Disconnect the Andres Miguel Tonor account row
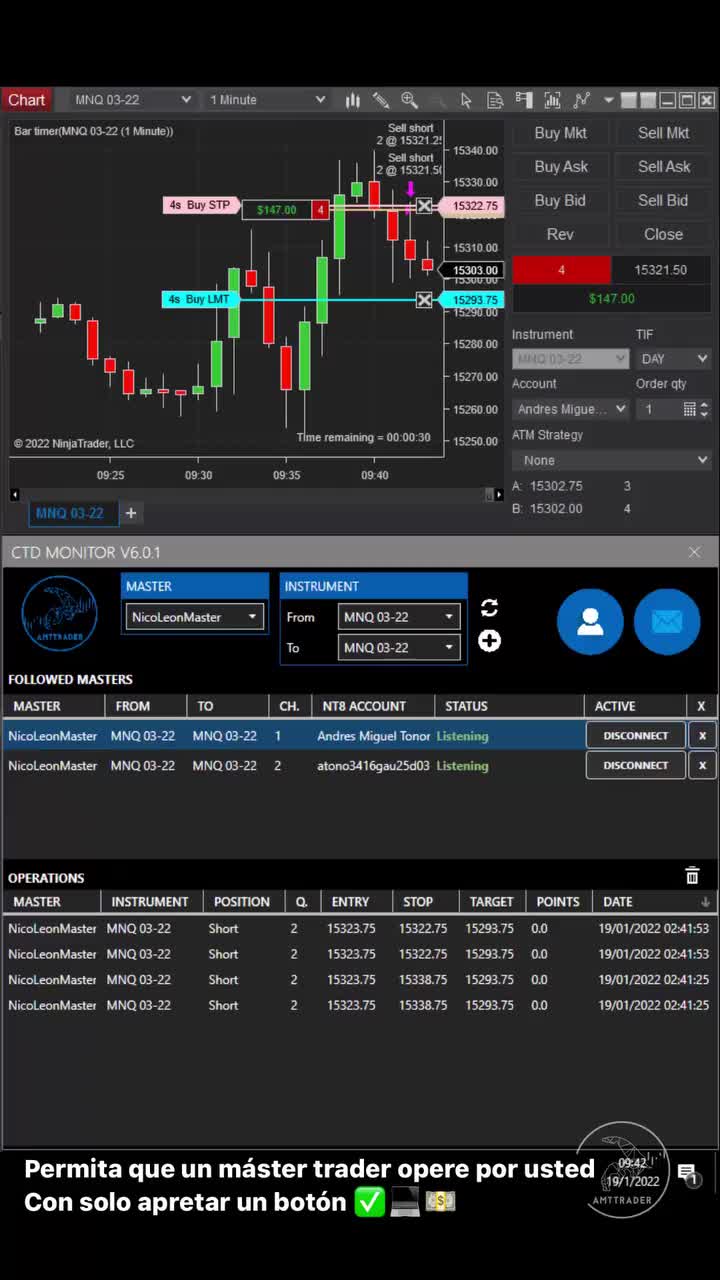720x1280 pixels. pos(636,735)
